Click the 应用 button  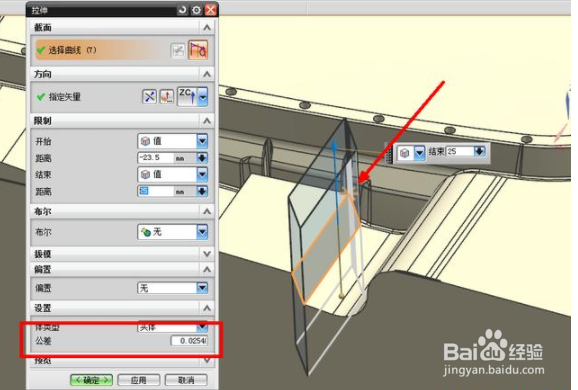(x=139, y=380)
